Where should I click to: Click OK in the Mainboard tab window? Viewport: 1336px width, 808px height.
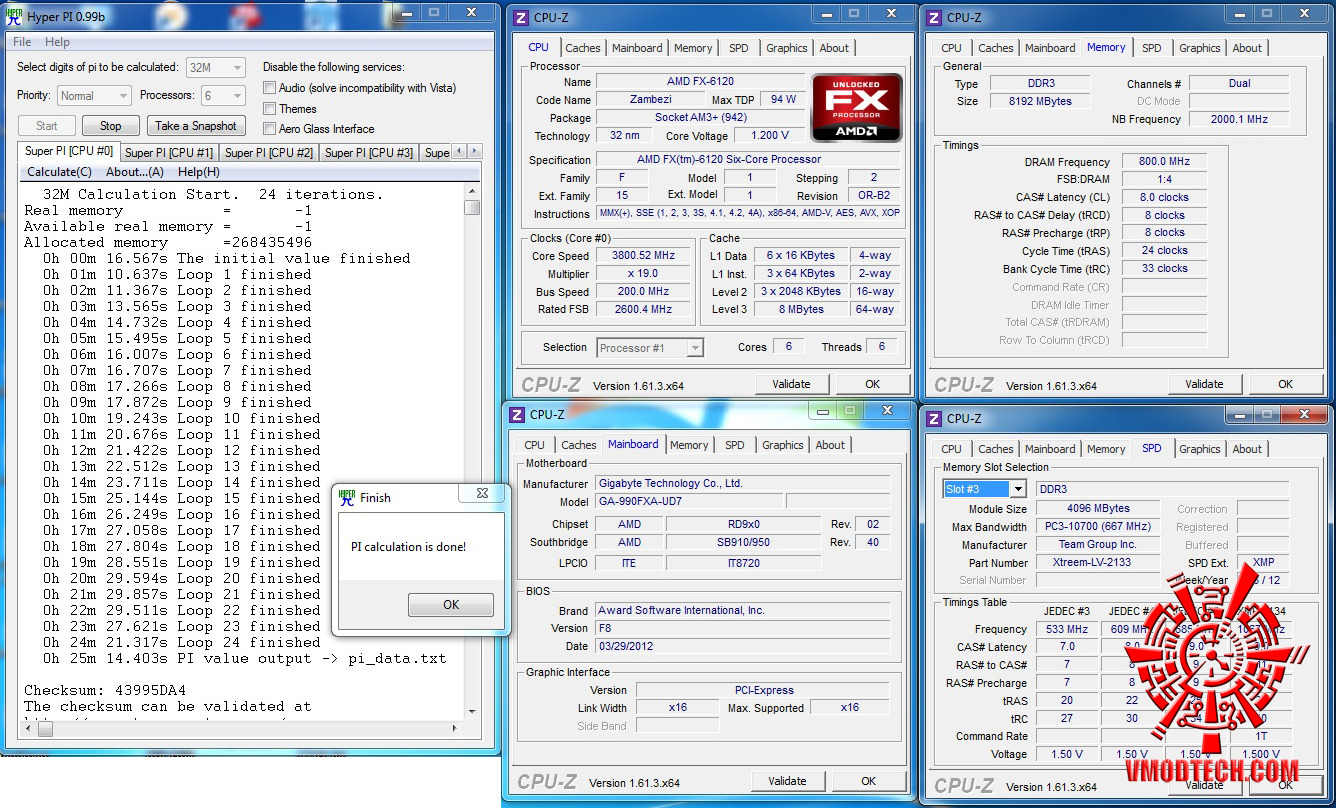pos(869,781)
